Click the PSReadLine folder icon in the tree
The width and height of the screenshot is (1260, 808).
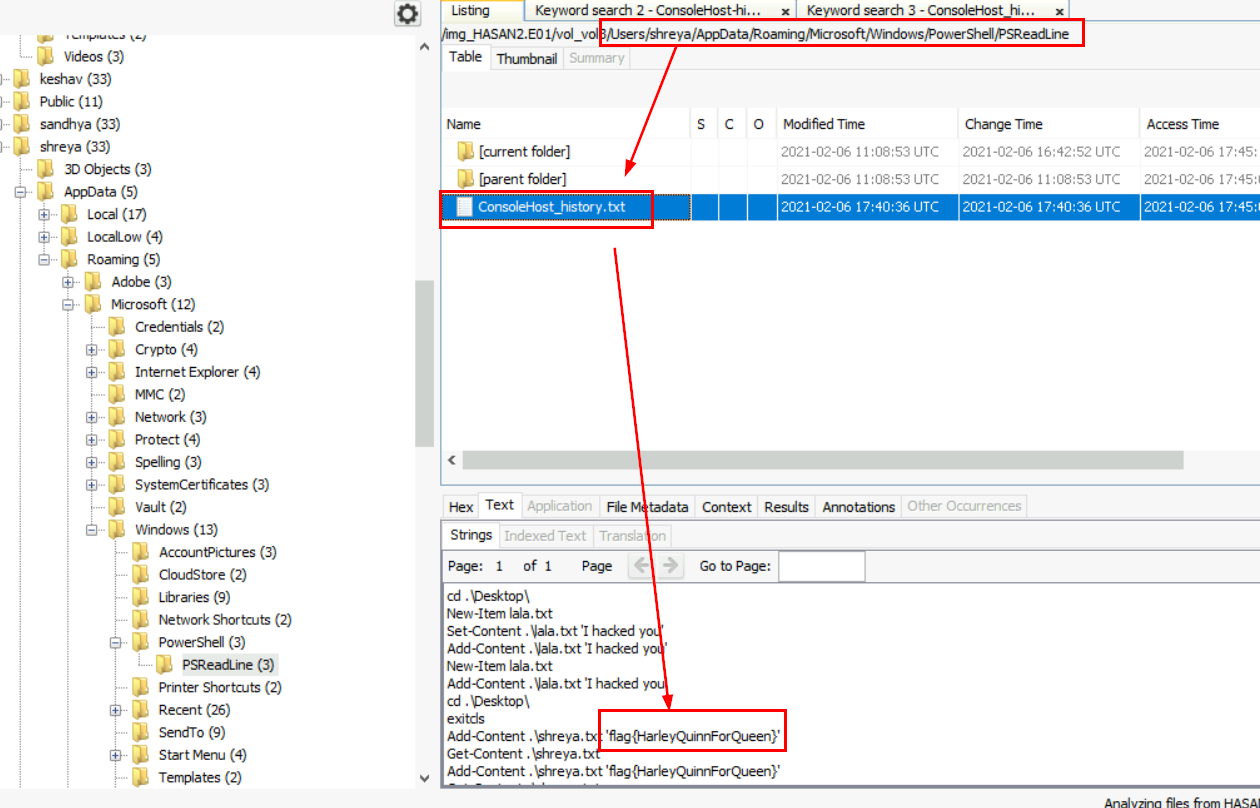coord(164,665)
